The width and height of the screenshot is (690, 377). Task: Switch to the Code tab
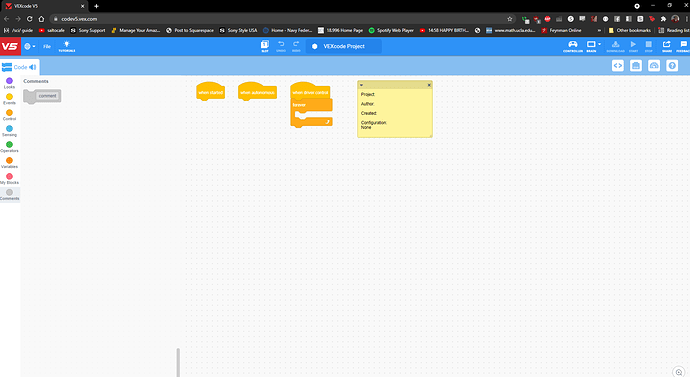pyautogui.click(x=20, y=67)
